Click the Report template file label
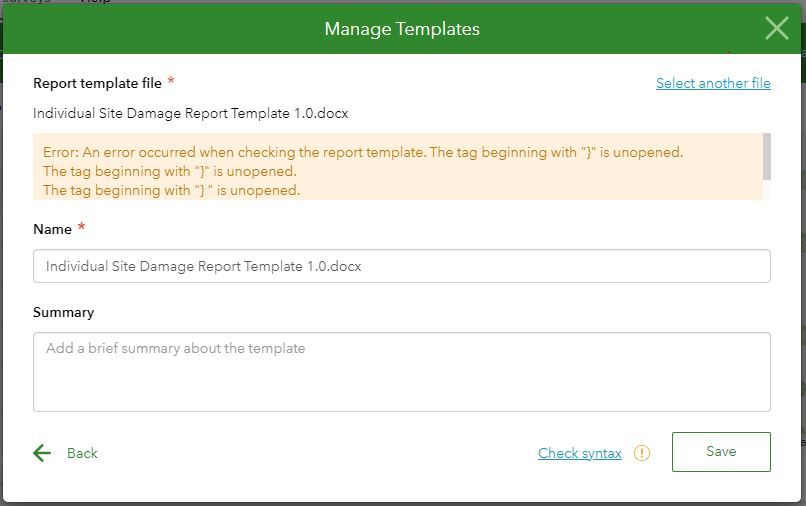 point(97,83)
